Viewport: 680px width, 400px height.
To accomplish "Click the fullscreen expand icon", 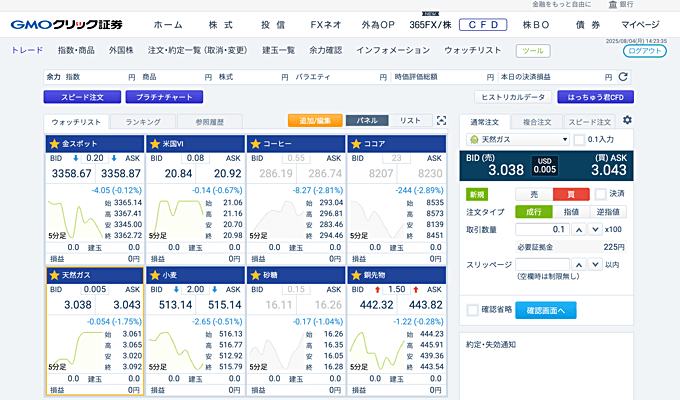I will point(441,121).
